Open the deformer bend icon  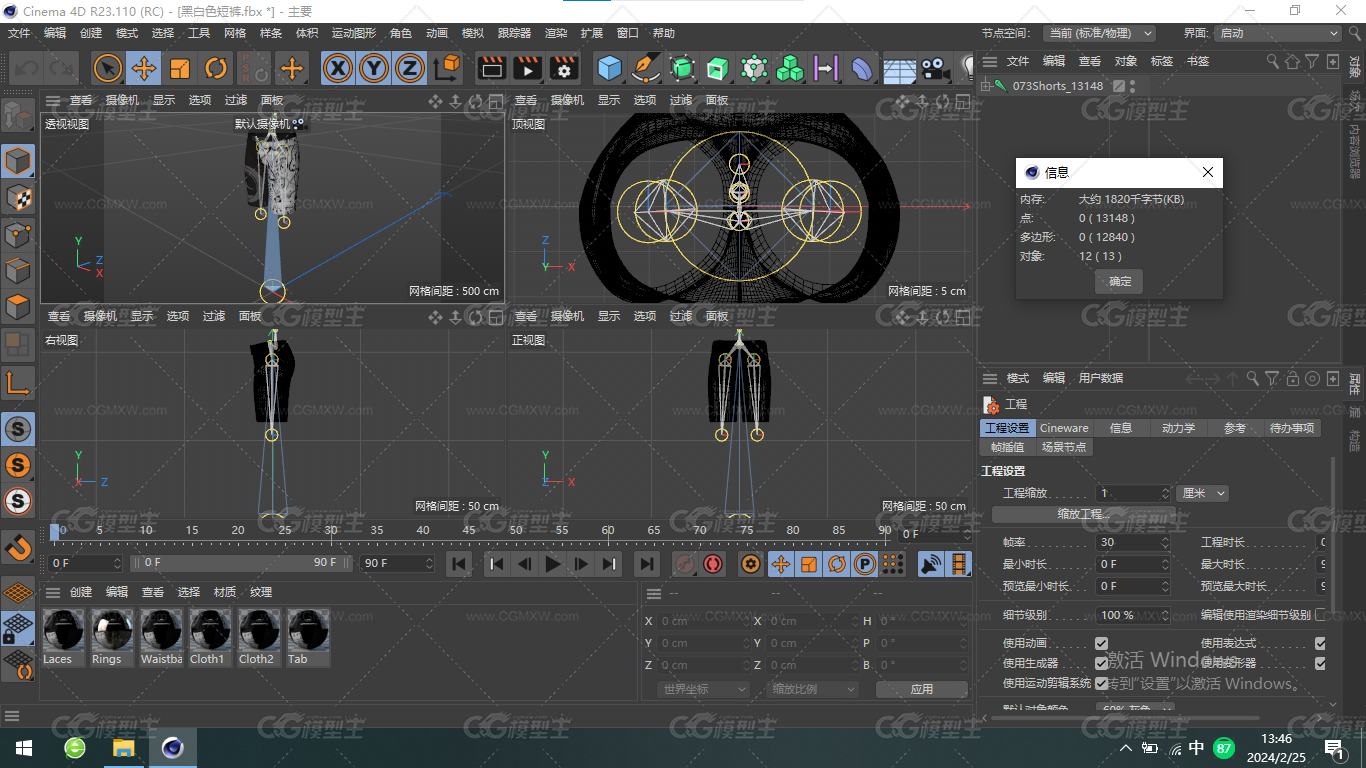tap(861, 68)
